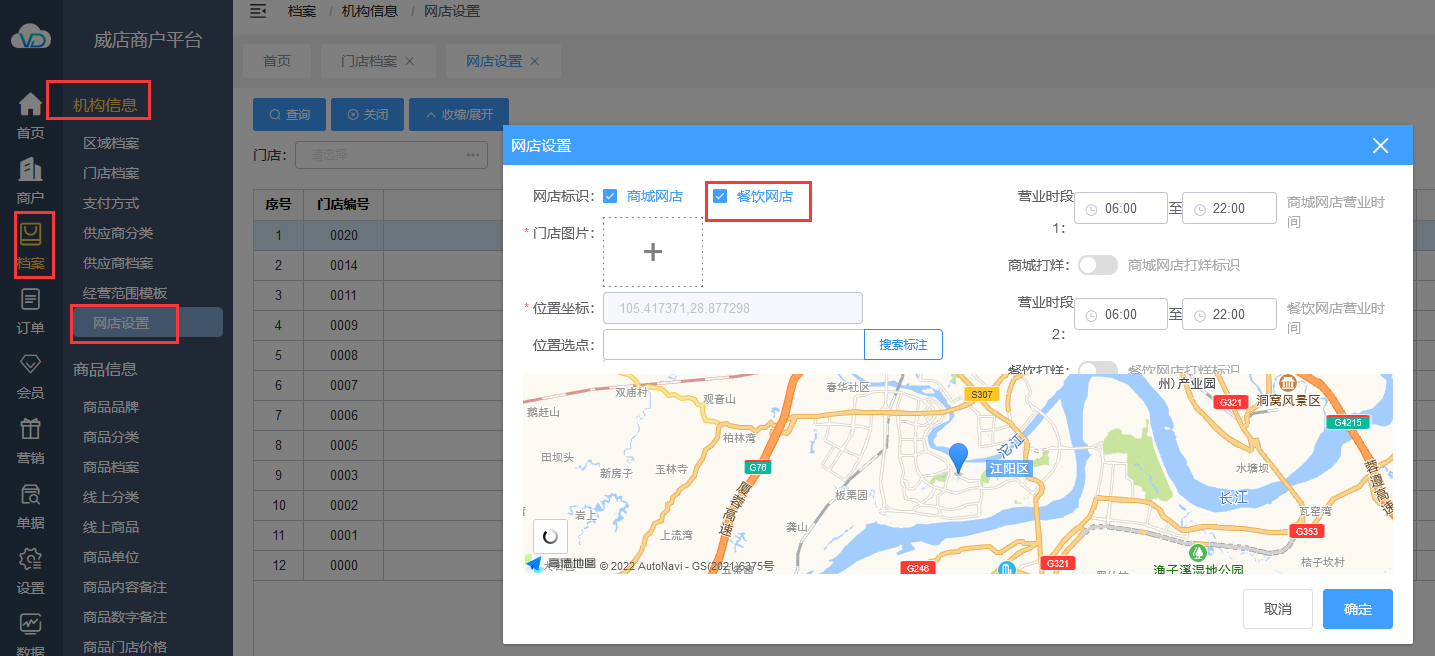
Task: Collapse sidebar with the hamburger menu icon
Action: coord(258,11)
